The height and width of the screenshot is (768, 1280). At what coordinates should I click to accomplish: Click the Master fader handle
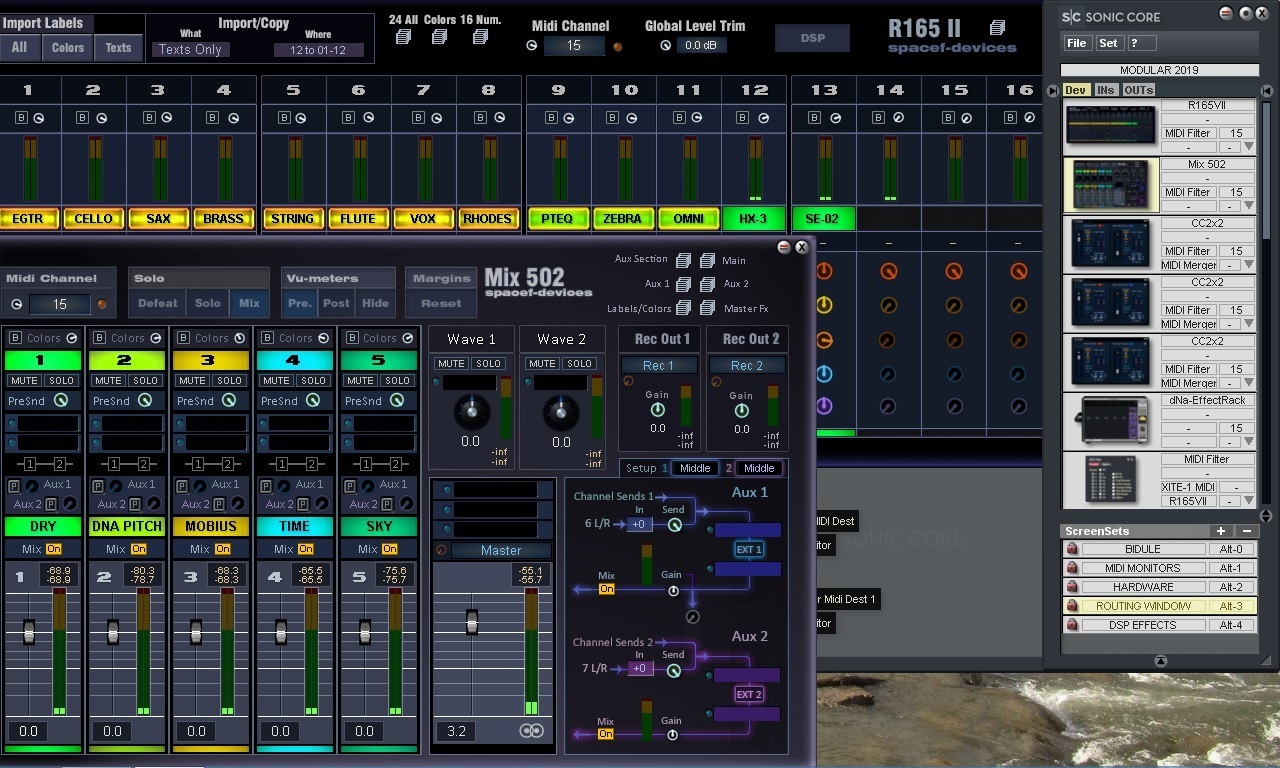click(x=472, y=623)
